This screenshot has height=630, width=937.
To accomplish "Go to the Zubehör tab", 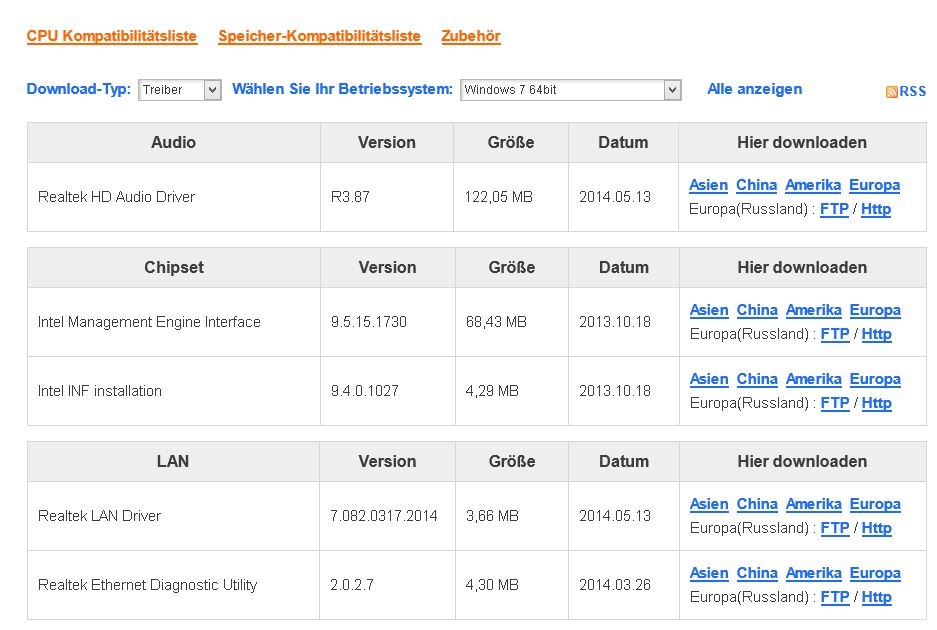I will point(471,36).
